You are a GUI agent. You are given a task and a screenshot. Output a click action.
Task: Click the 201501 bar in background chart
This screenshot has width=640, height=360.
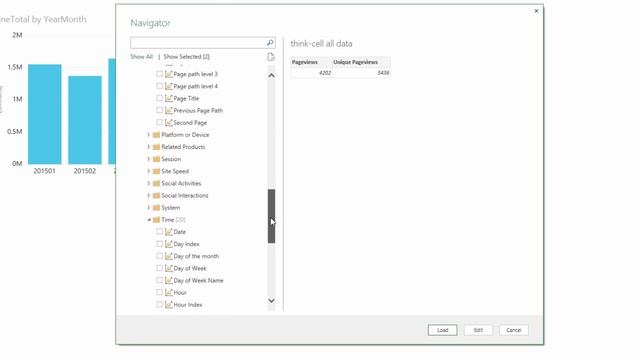44,114
